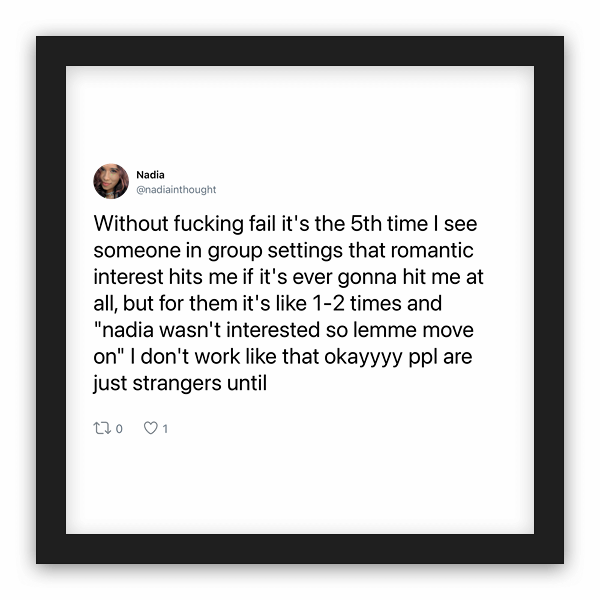Click the black picture frame border
Screen dimensions: 600x600
[x=300, y=51]
